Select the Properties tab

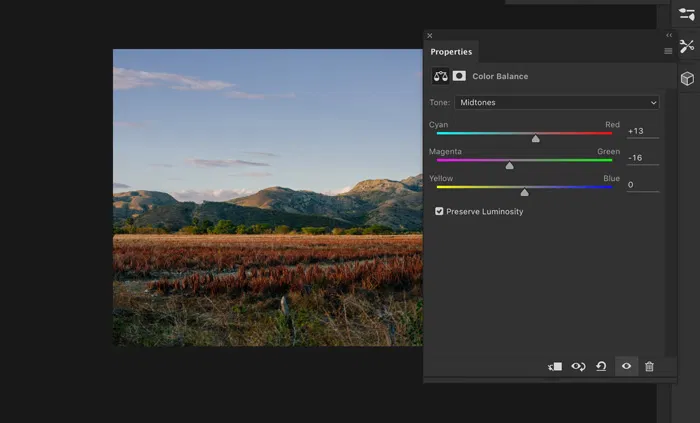coord(451,52)
